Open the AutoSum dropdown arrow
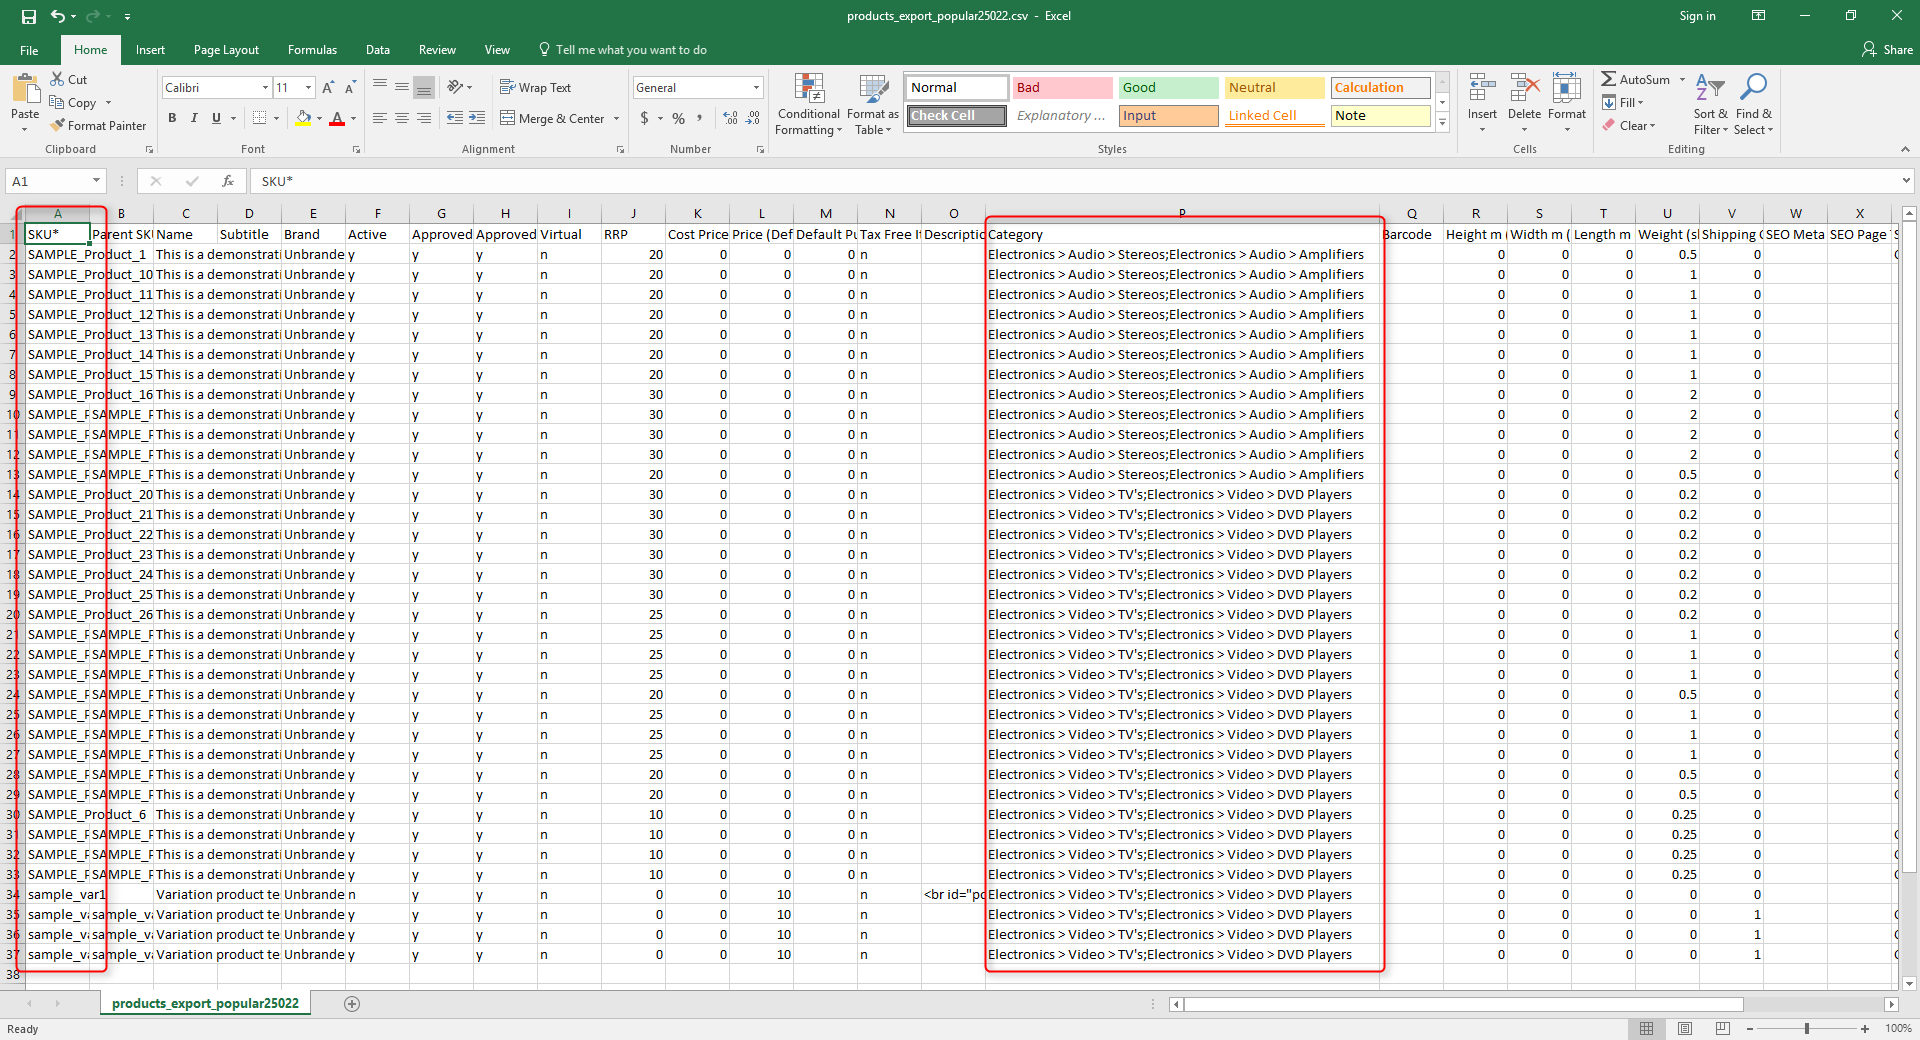 [1682, 79]
